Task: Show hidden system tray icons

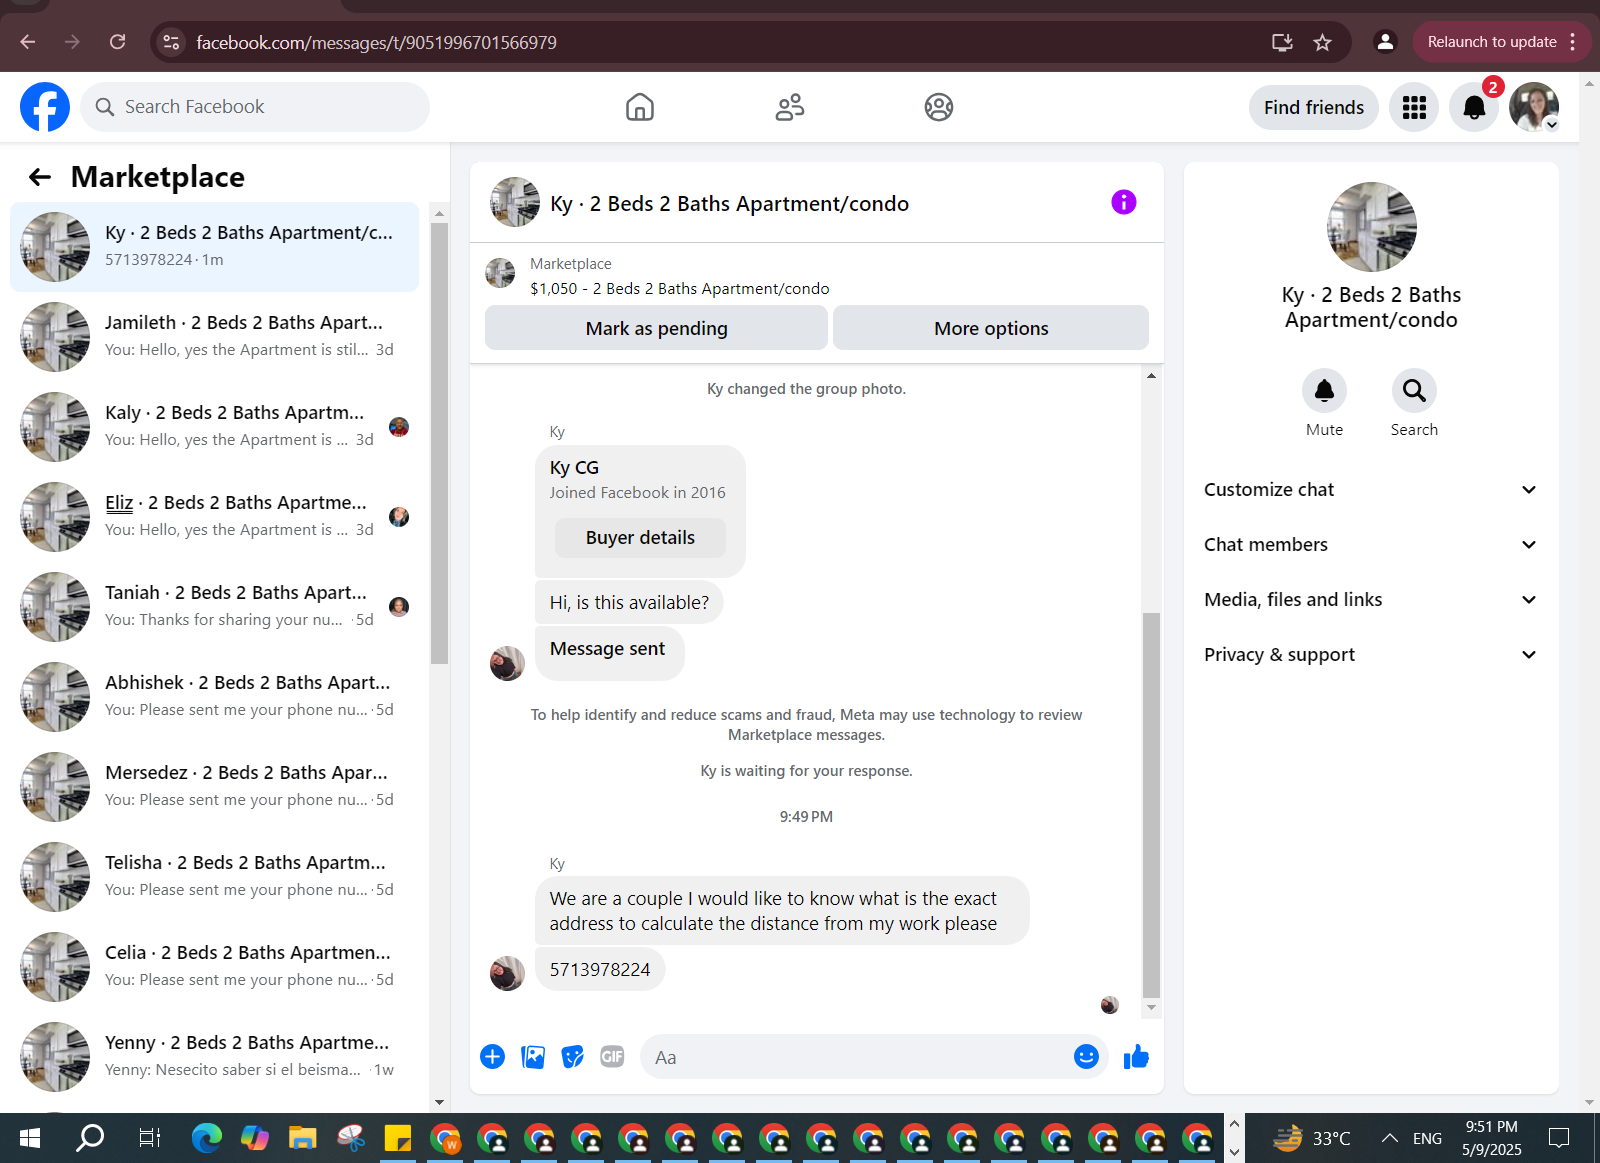Action: tap(1390, 1138)
